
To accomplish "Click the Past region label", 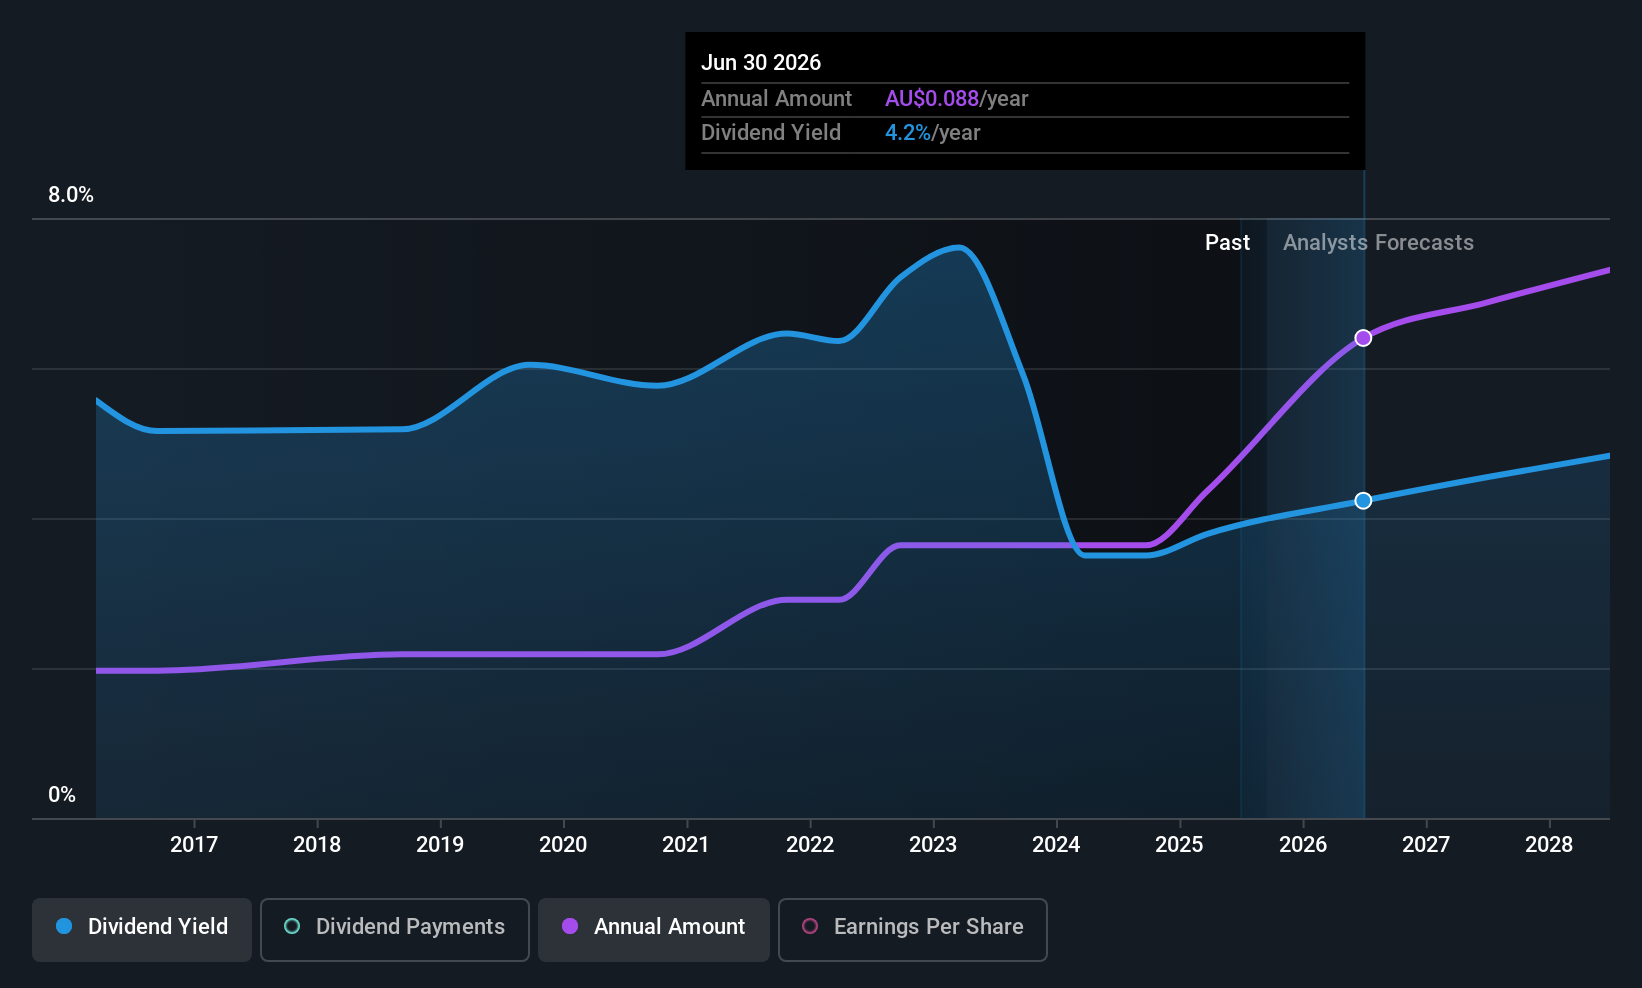I will 1227,243.
